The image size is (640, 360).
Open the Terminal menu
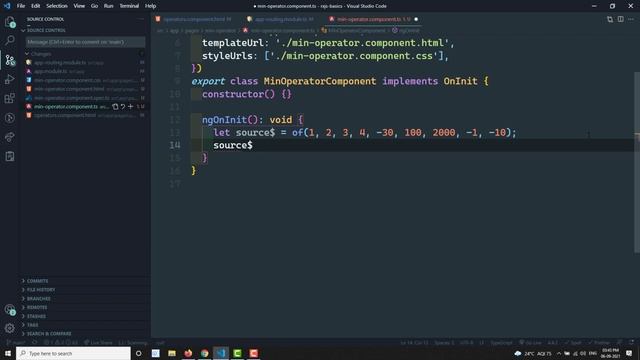coord(129,6)
